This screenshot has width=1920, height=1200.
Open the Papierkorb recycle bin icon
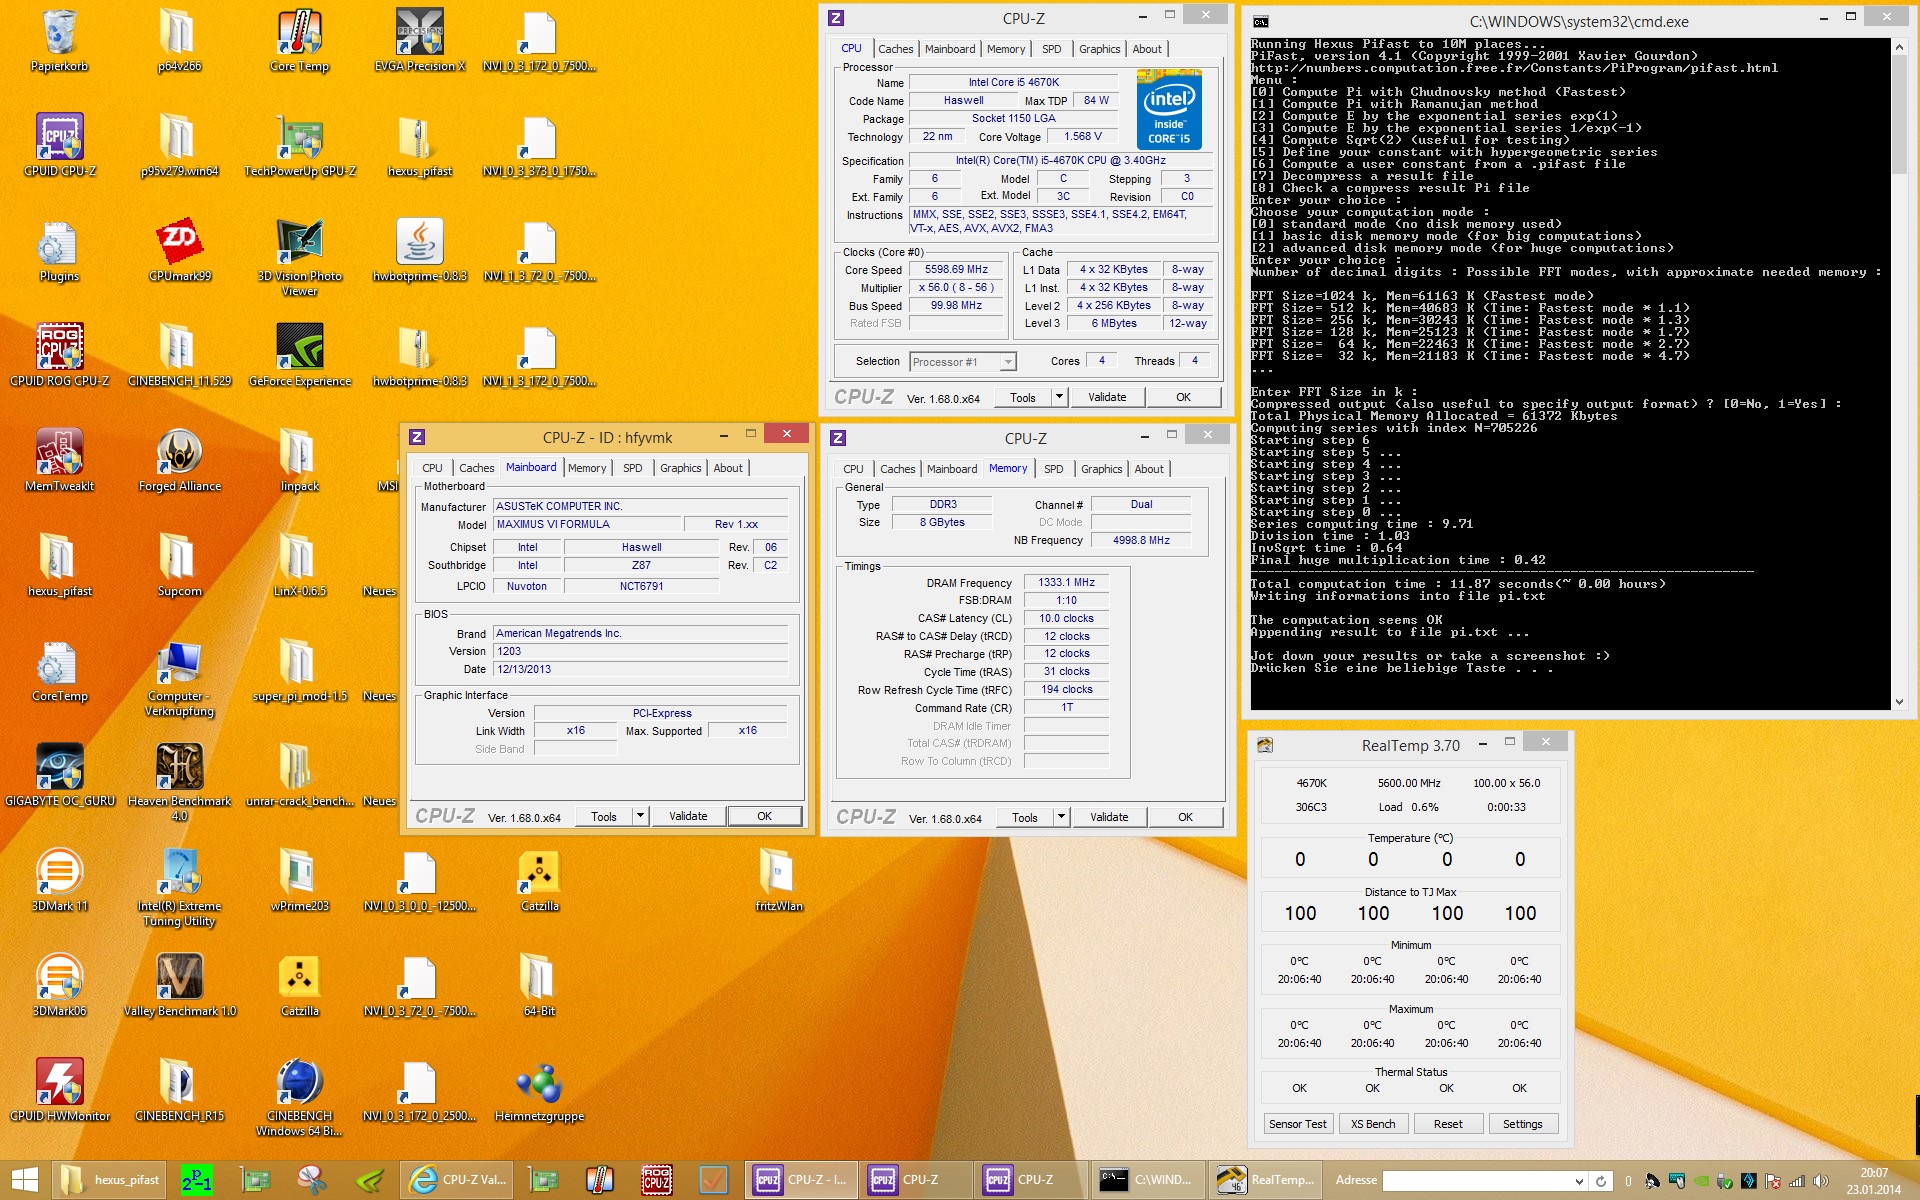tap(59, 40)
